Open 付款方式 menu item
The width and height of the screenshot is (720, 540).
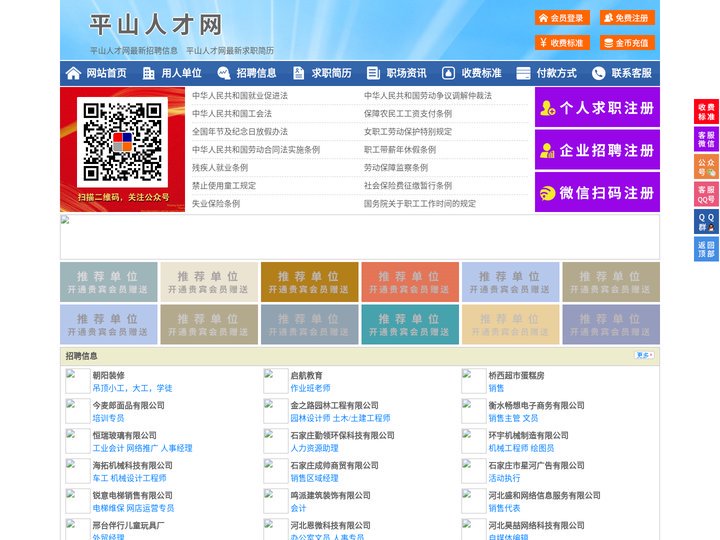click(557, 73)
